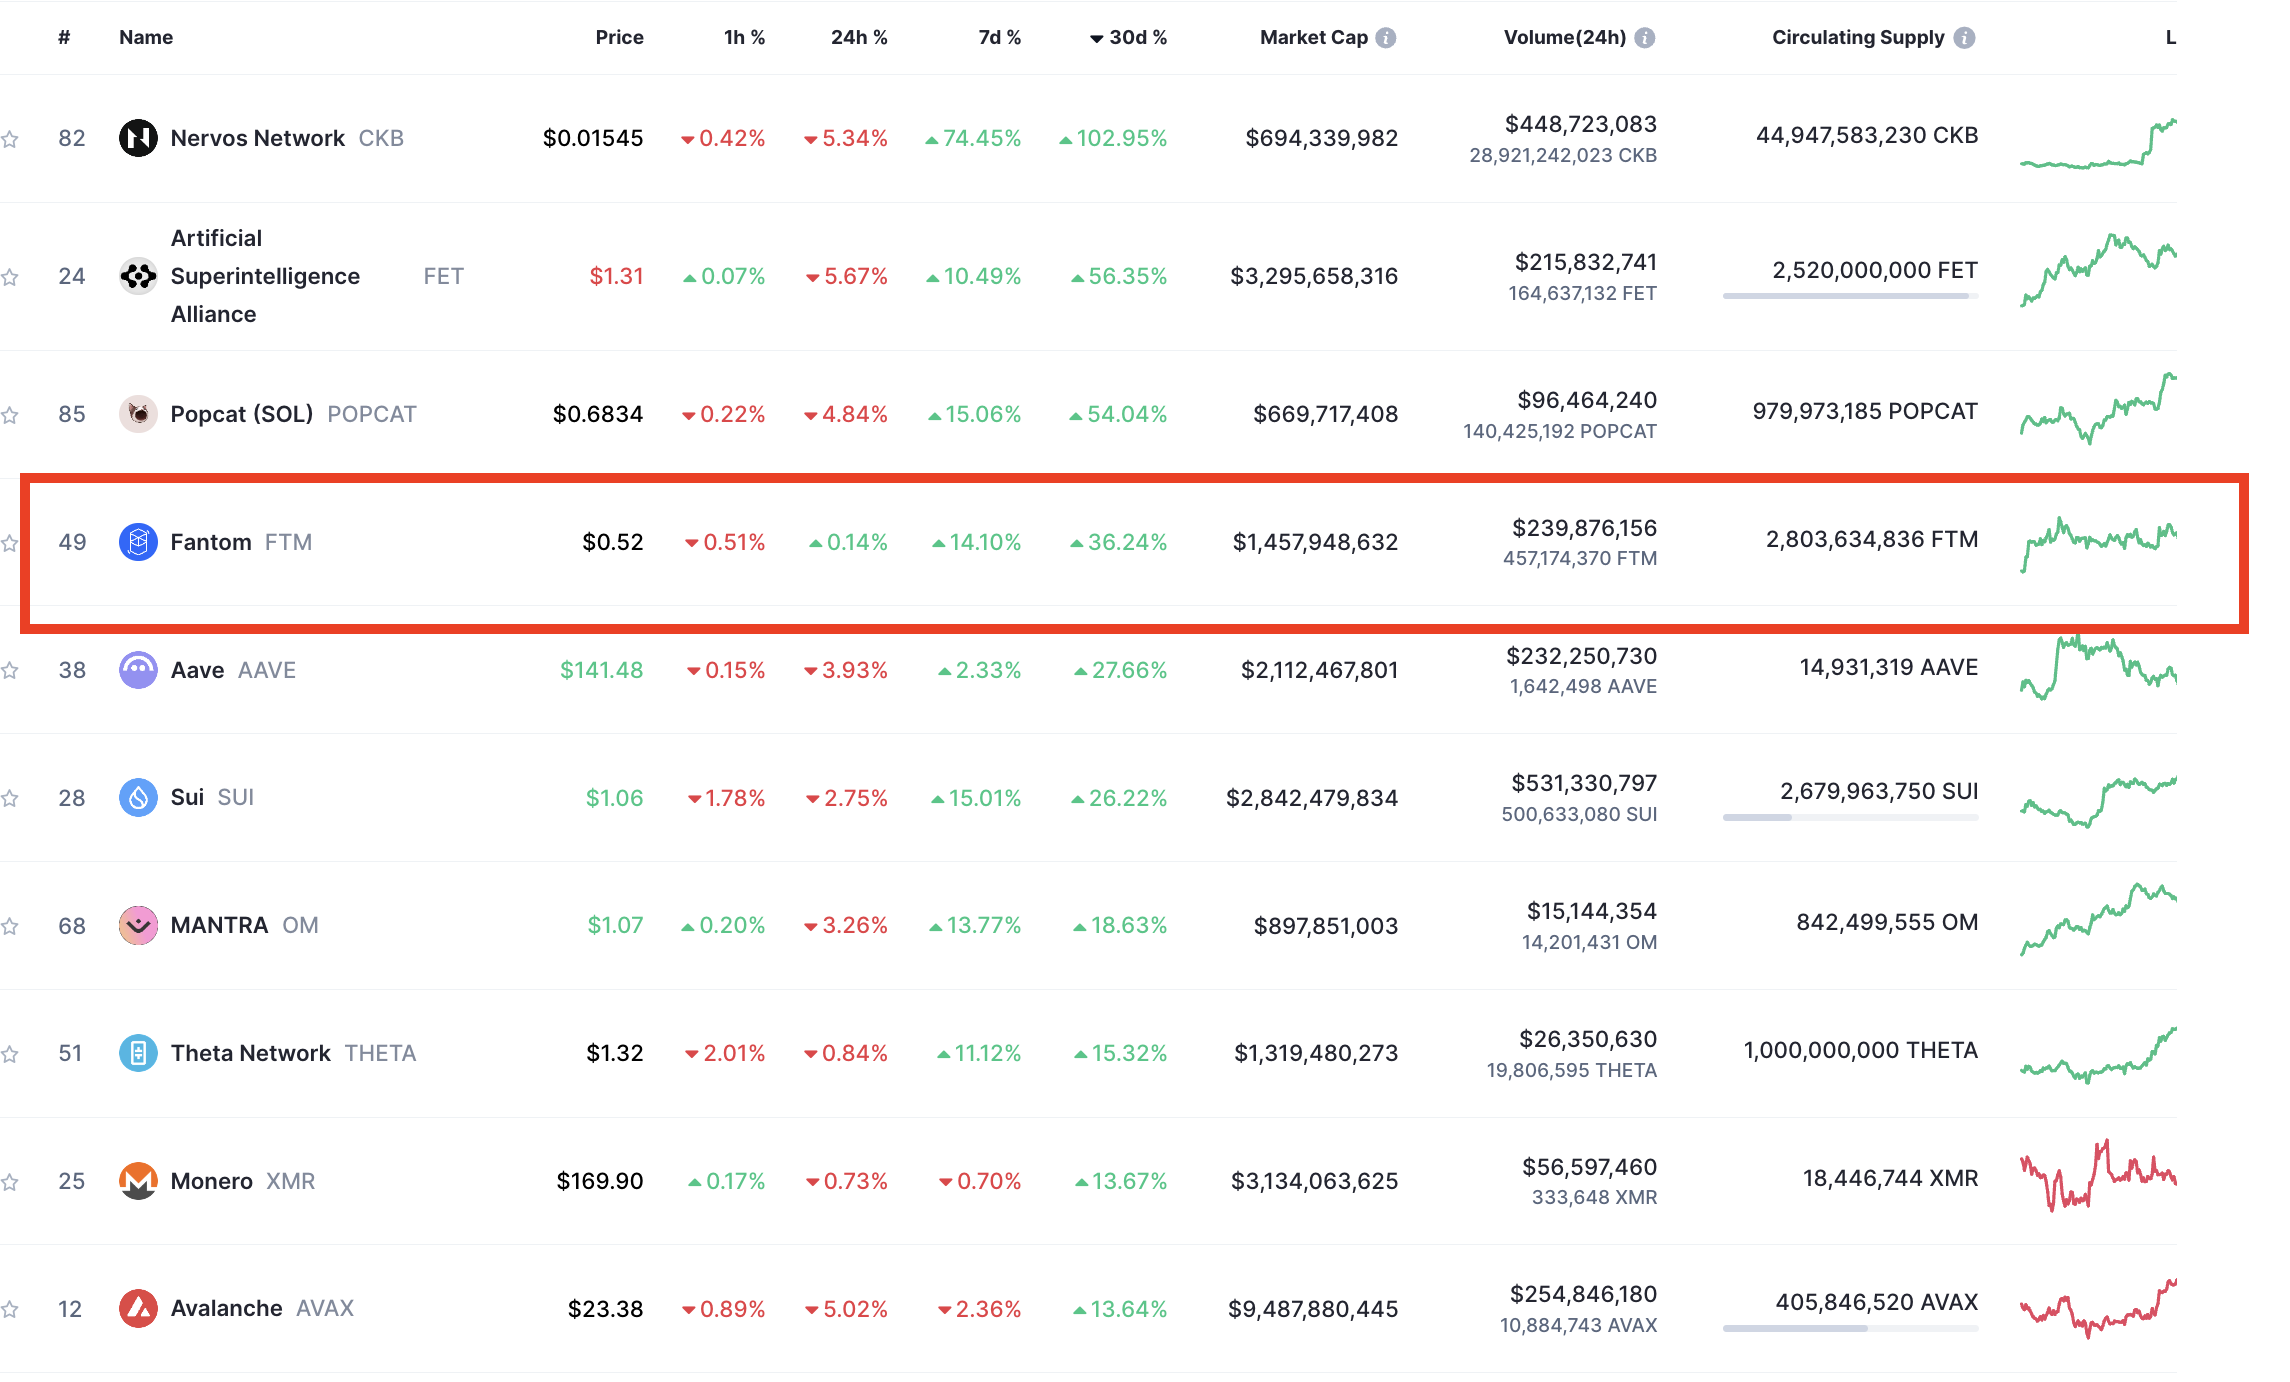
Task: Open MANTRA coin name link
Action: (219, 926)
